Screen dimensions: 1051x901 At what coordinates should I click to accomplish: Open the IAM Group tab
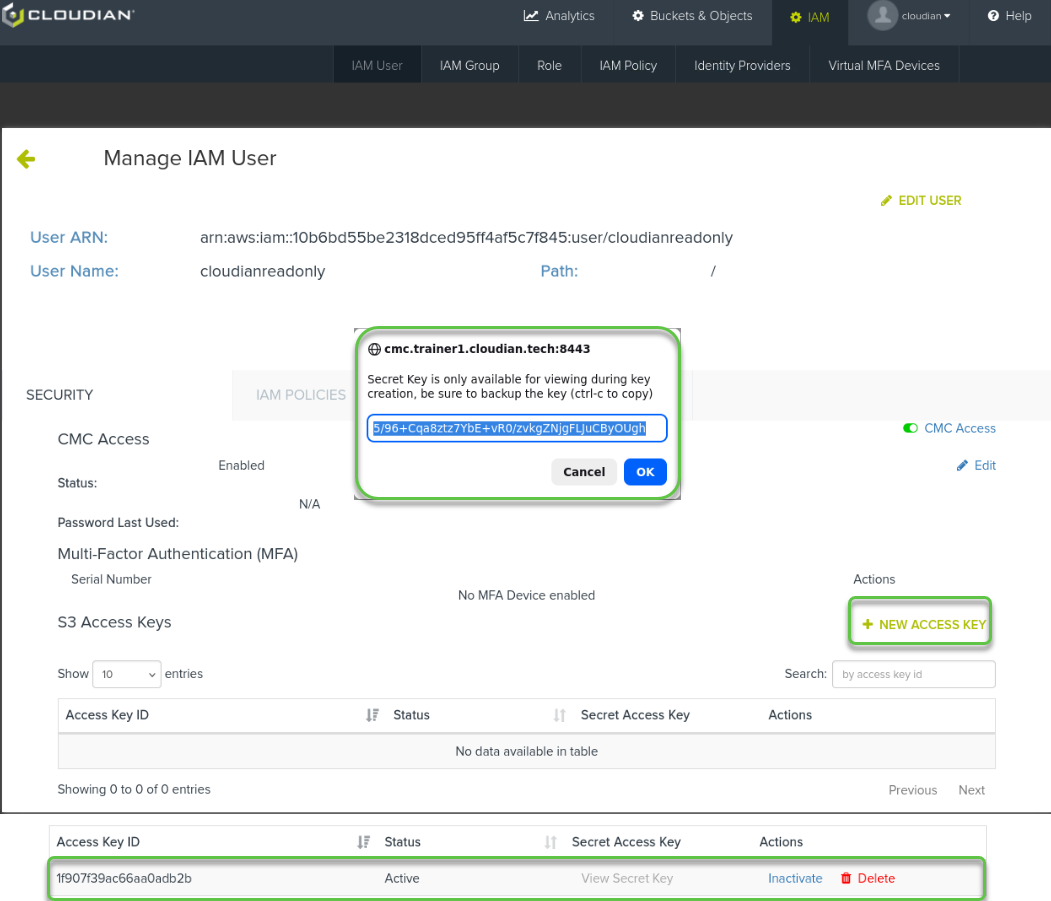click(x=469, y=66)
